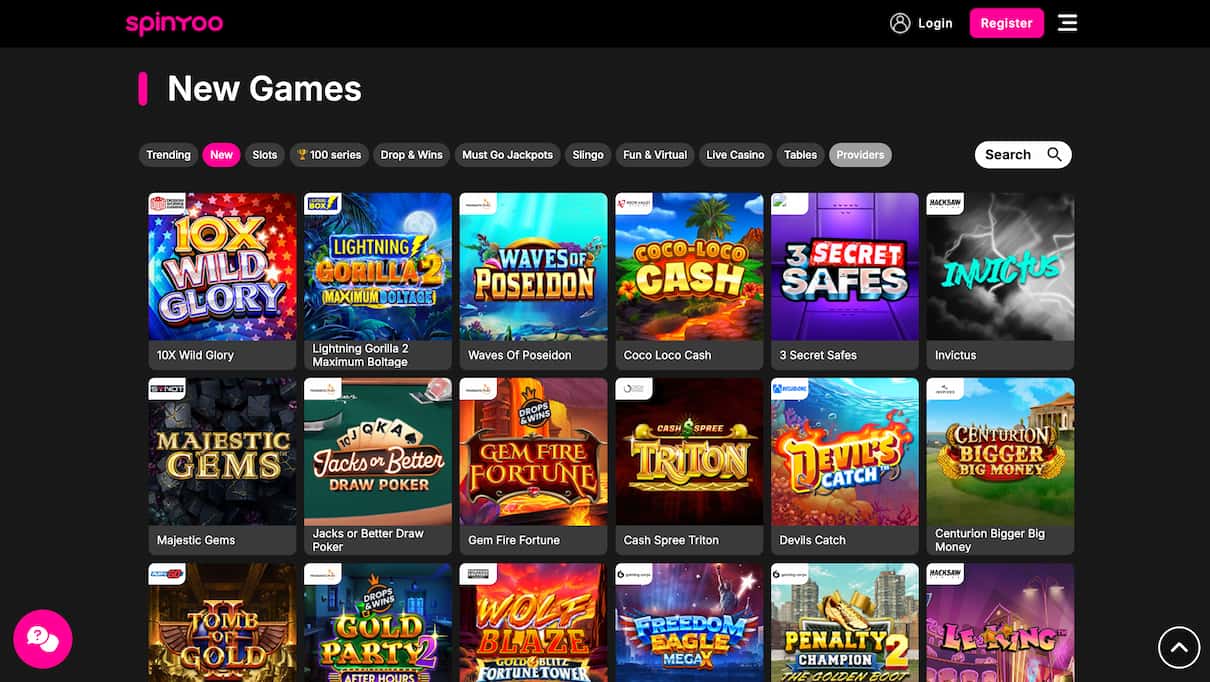The height and width of the screenshot is (682, 1210).
Task: Click the Hacksaw provider badge on Invictus
Action: tap(945, 204)
